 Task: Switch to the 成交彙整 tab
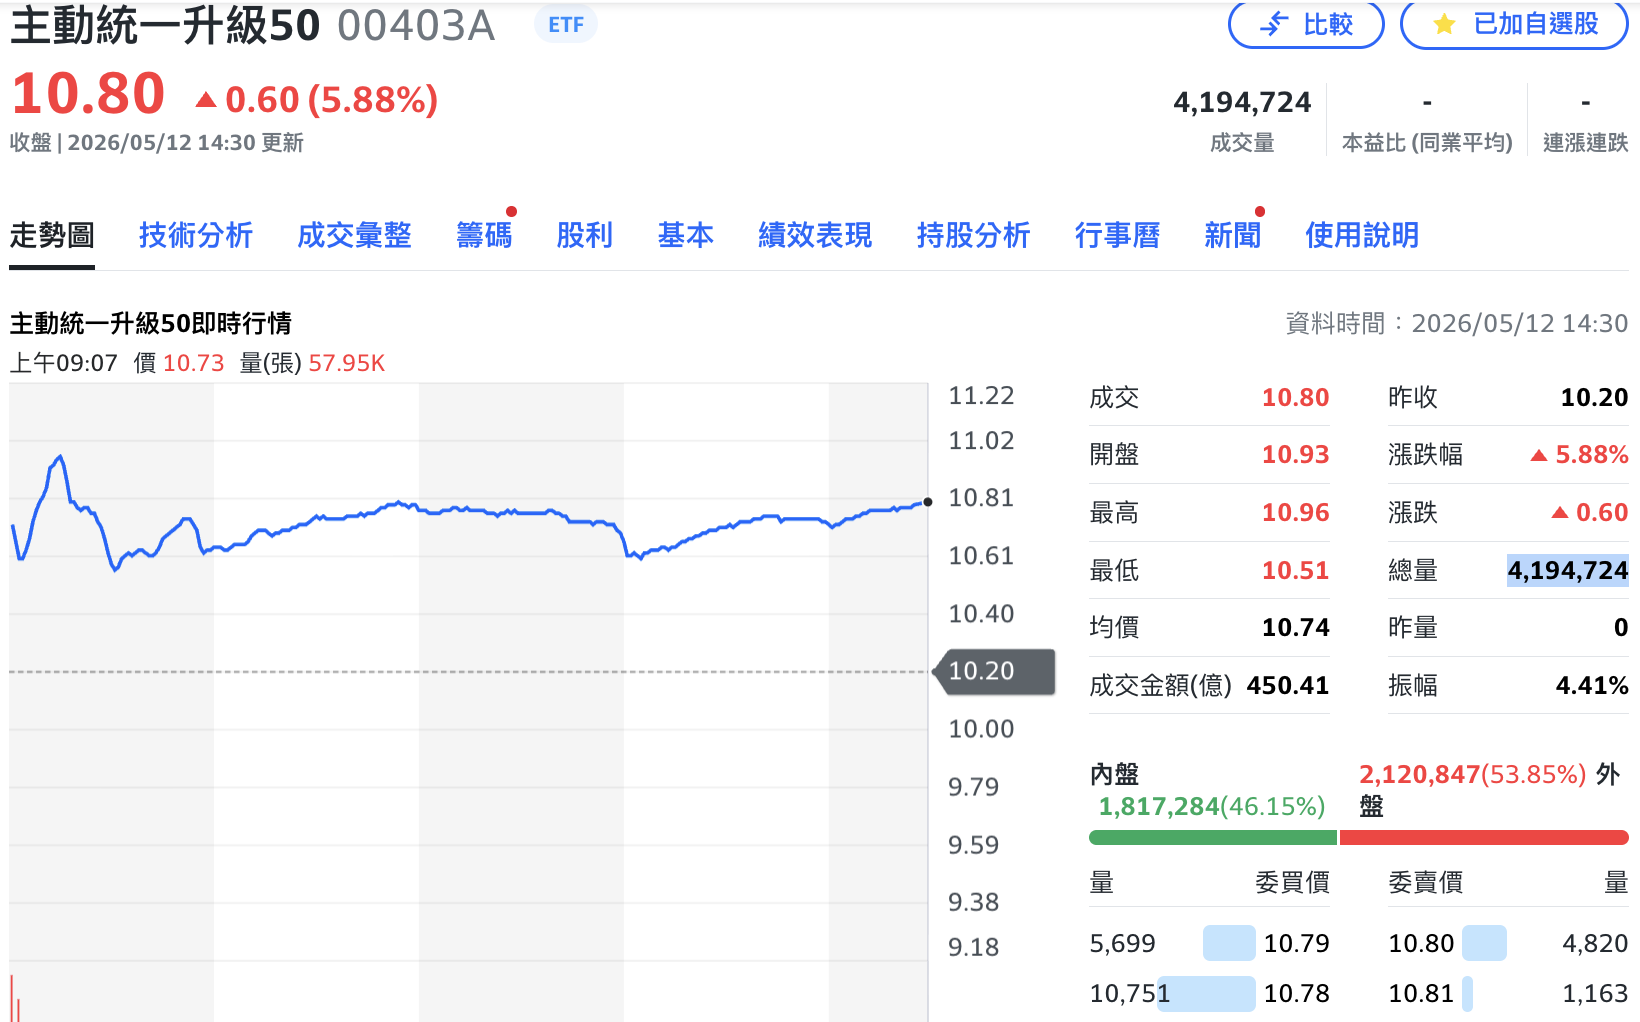[x=354, y=236]
